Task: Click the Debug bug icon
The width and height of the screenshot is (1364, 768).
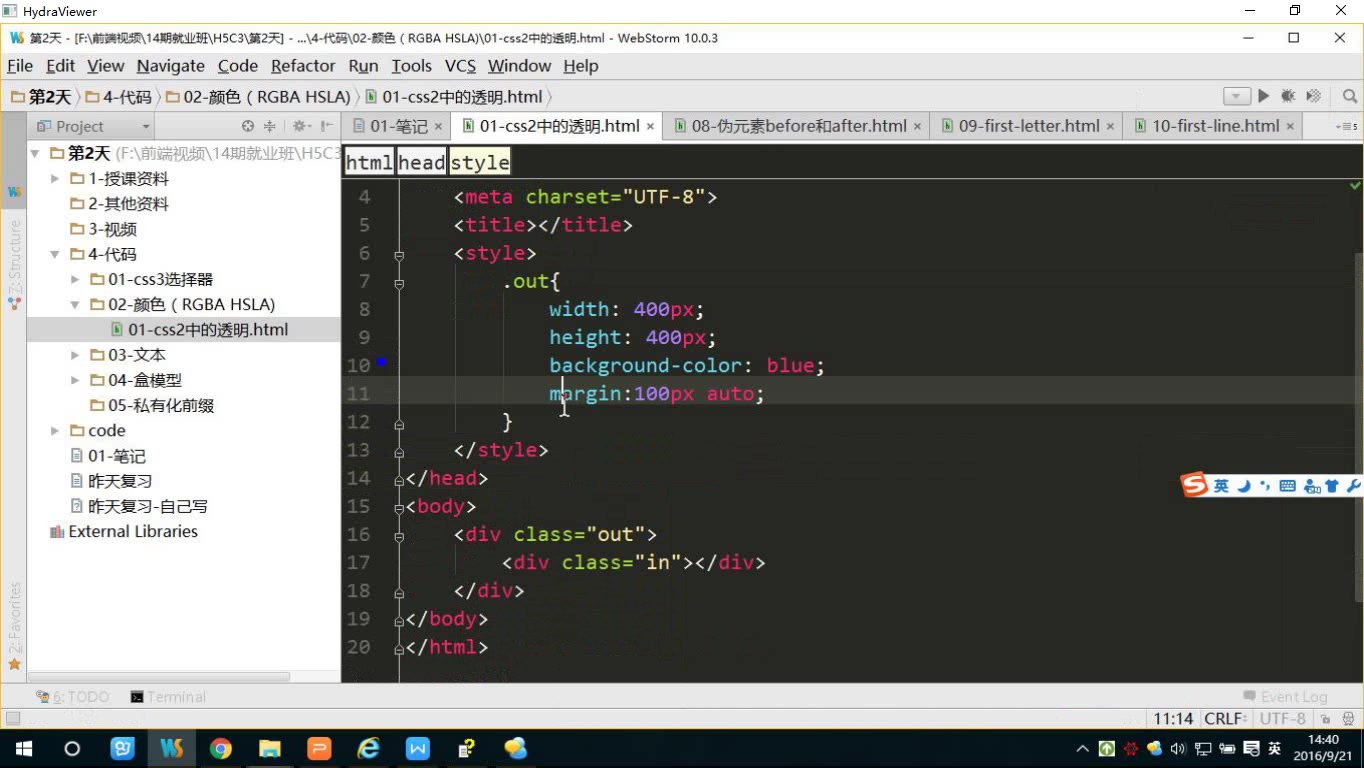Action: click(x=1288, y=96)
